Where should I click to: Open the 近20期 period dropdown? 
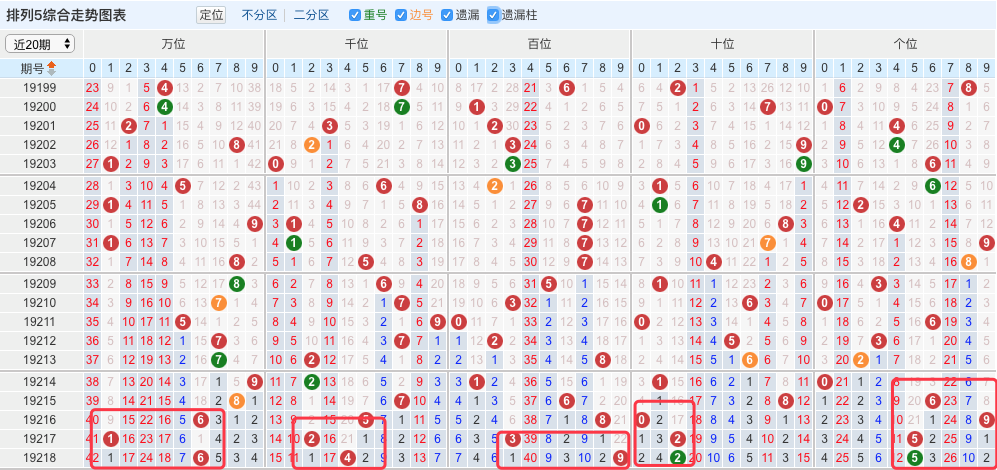point(40,44)
